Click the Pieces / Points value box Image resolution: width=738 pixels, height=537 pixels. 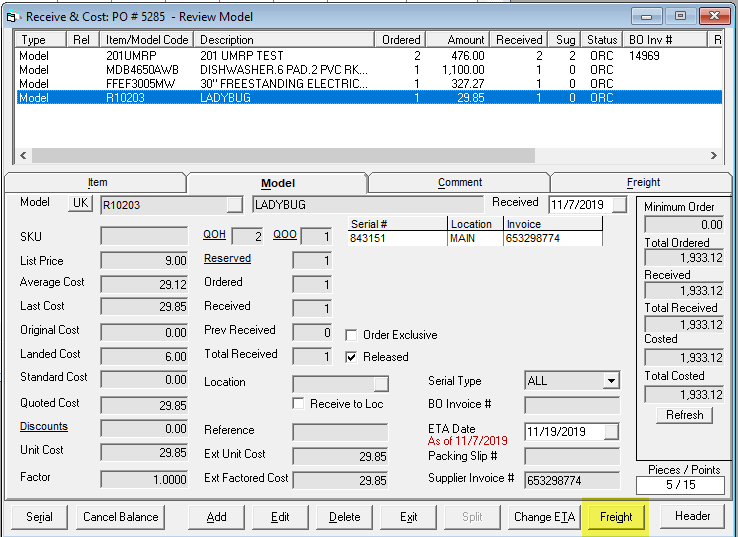680,485
